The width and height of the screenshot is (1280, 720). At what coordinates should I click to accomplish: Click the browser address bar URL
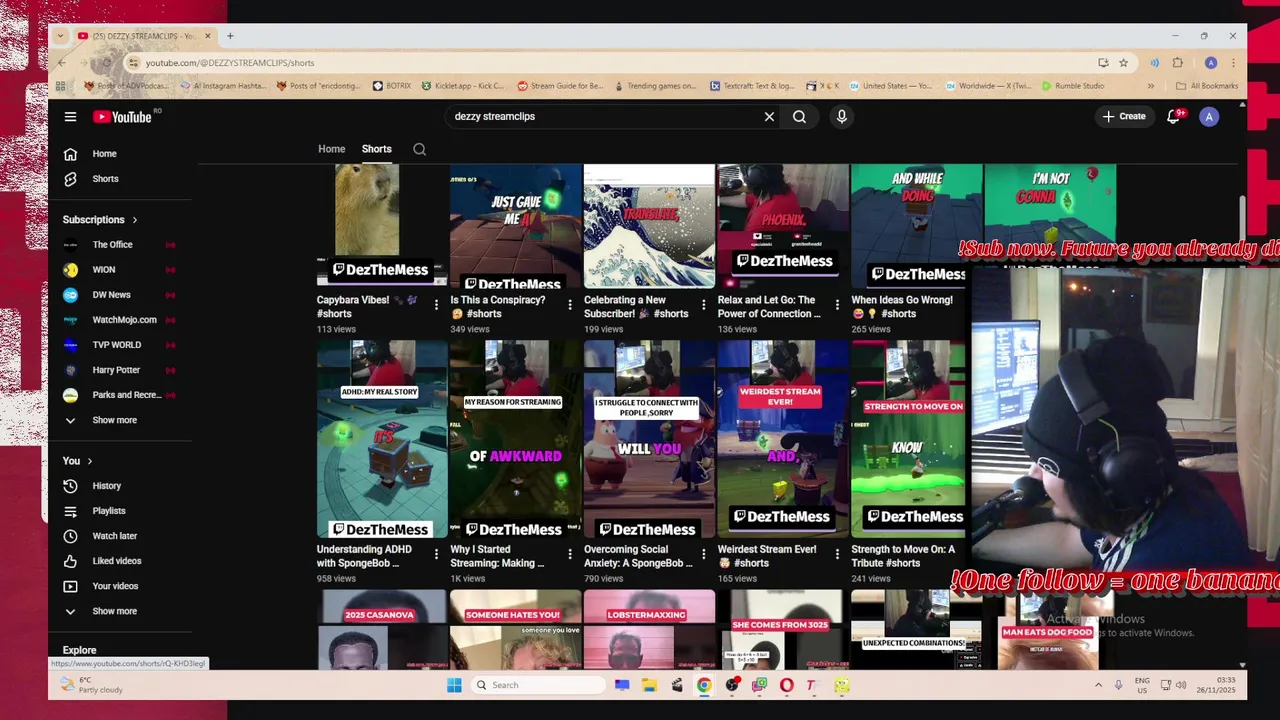pyautogui.click(x=230, y=63)
